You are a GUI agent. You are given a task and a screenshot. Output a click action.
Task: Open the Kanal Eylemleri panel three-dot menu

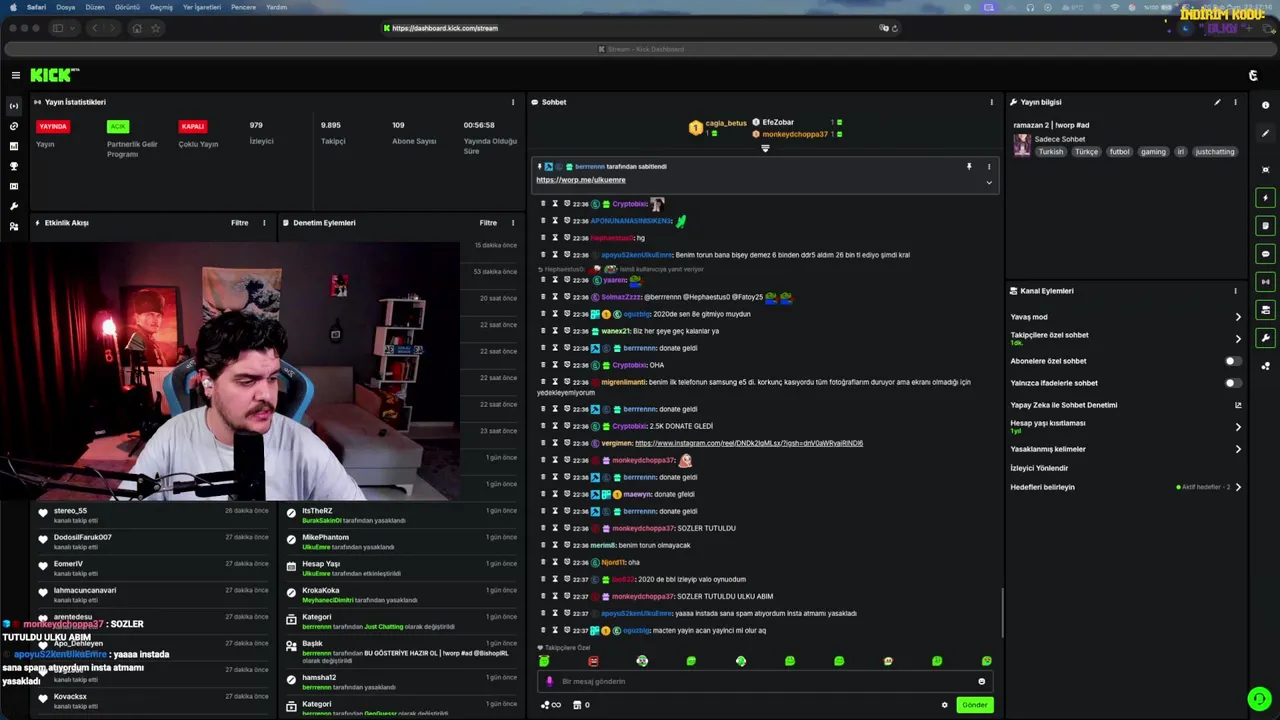tap(1235, 291)
